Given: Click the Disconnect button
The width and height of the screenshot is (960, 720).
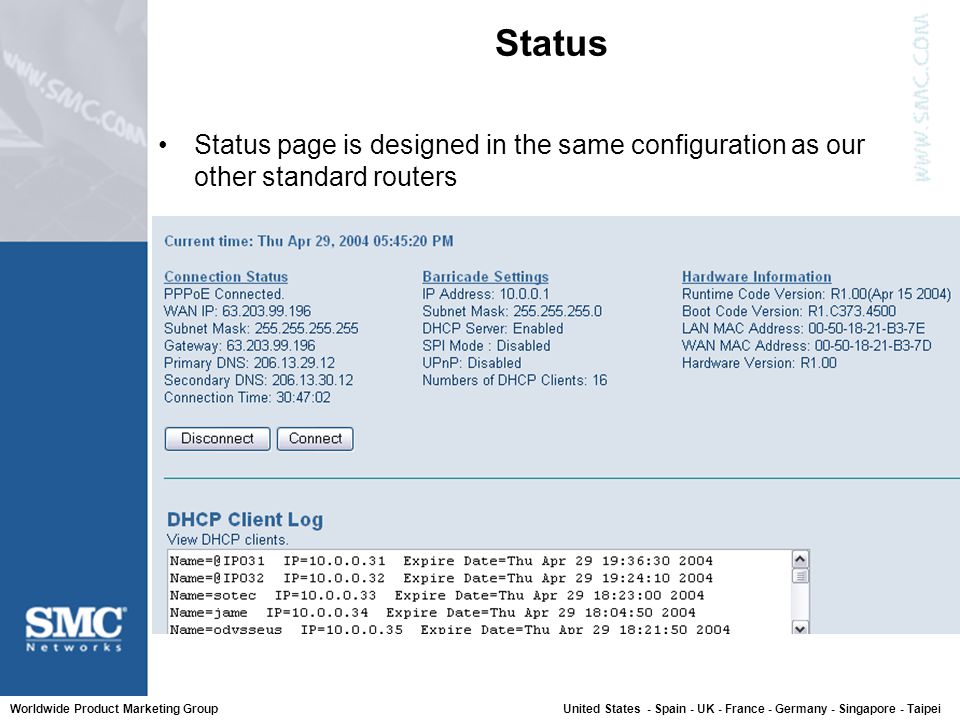Looking at the screenshot, I should pyautogui.click(x=217, y=439).
